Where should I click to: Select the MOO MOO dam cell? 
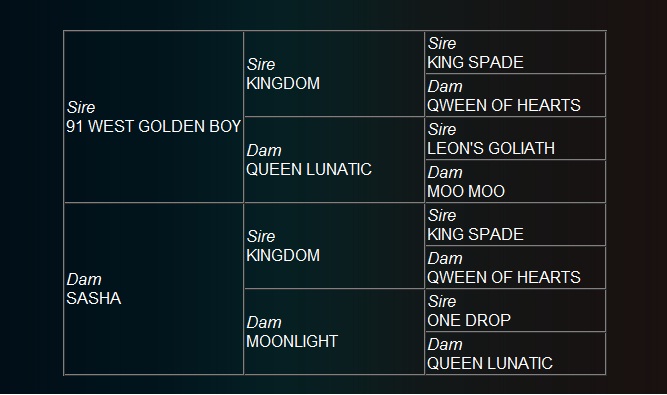click(x=515, y=182)
